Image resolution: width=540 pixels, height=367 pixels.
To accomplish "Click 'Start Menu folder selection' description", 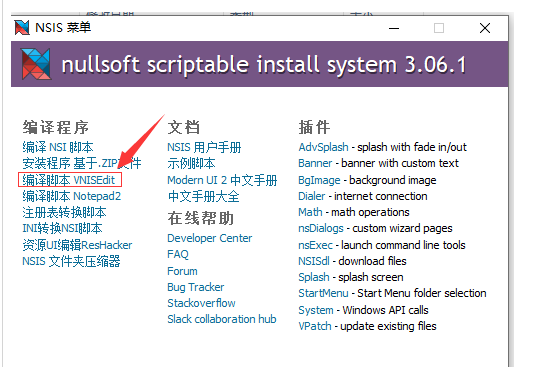I will [422, 293].
